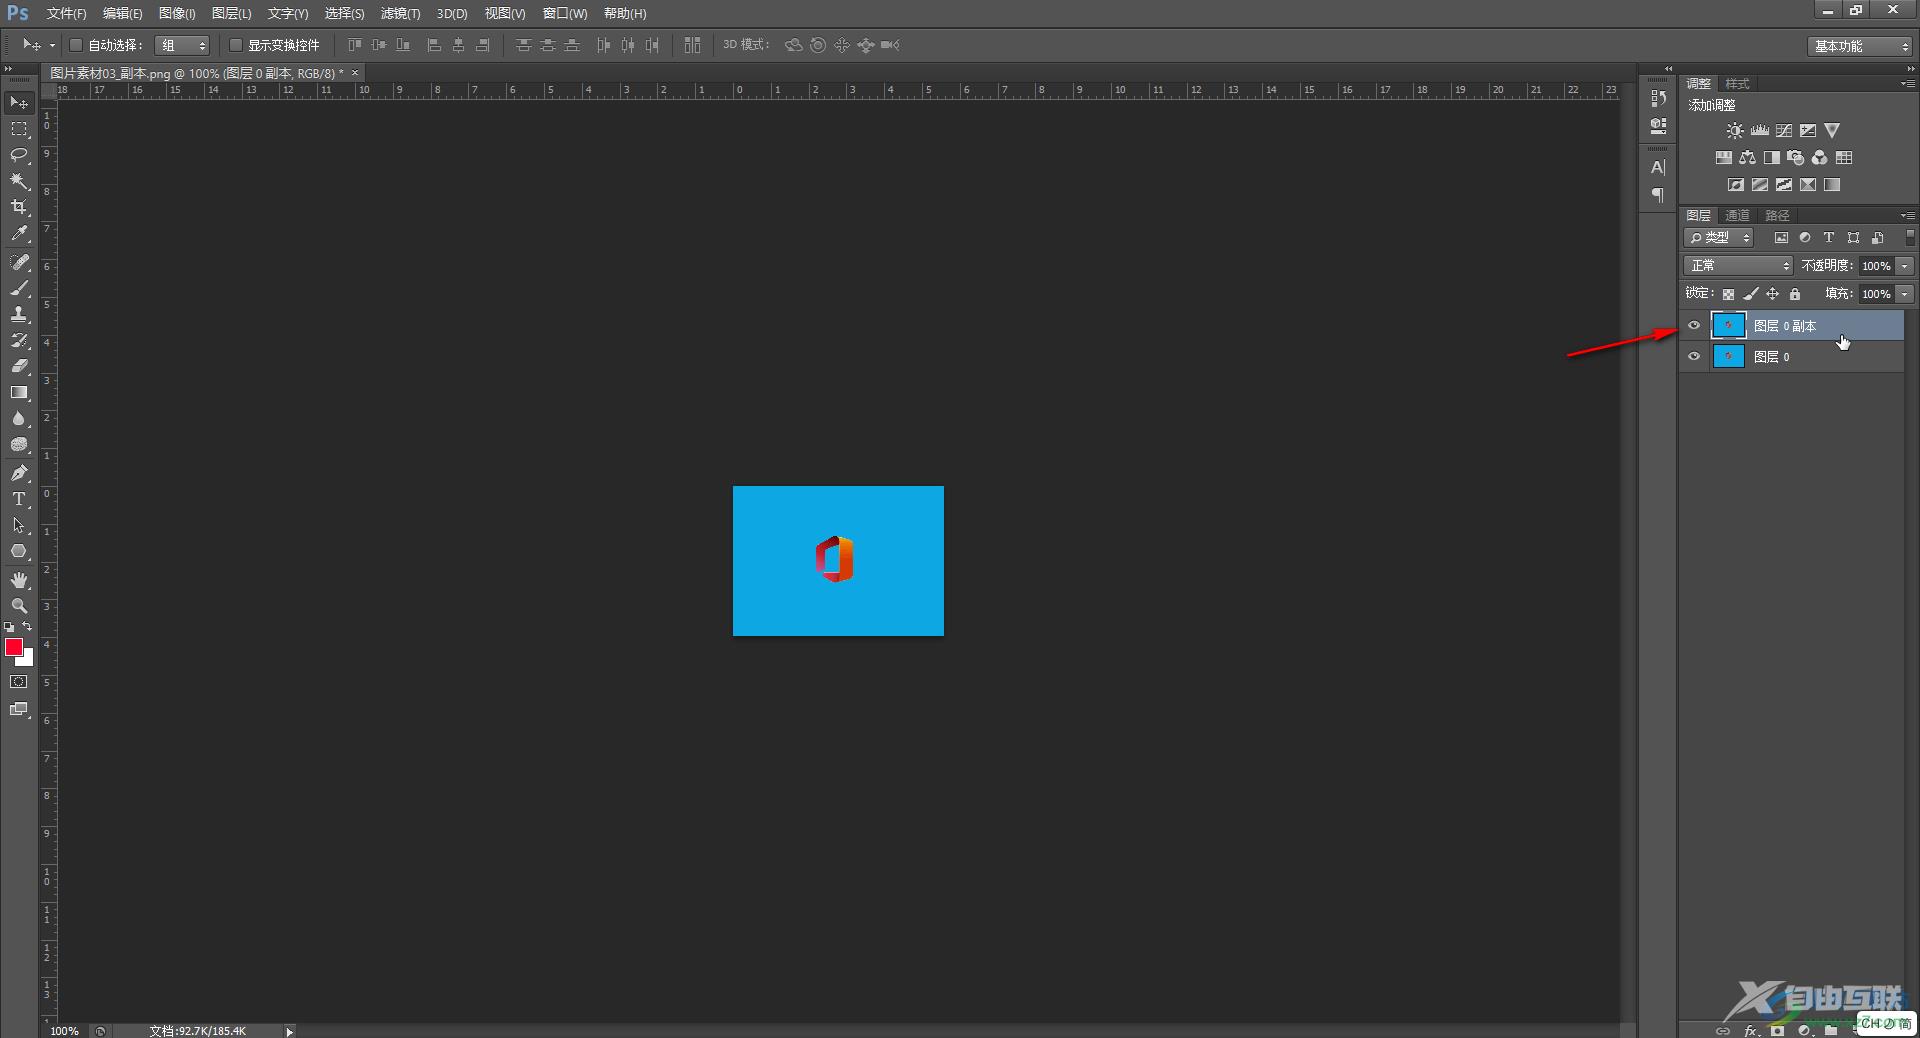Open the red foreground color swatch

coord(13,647)
